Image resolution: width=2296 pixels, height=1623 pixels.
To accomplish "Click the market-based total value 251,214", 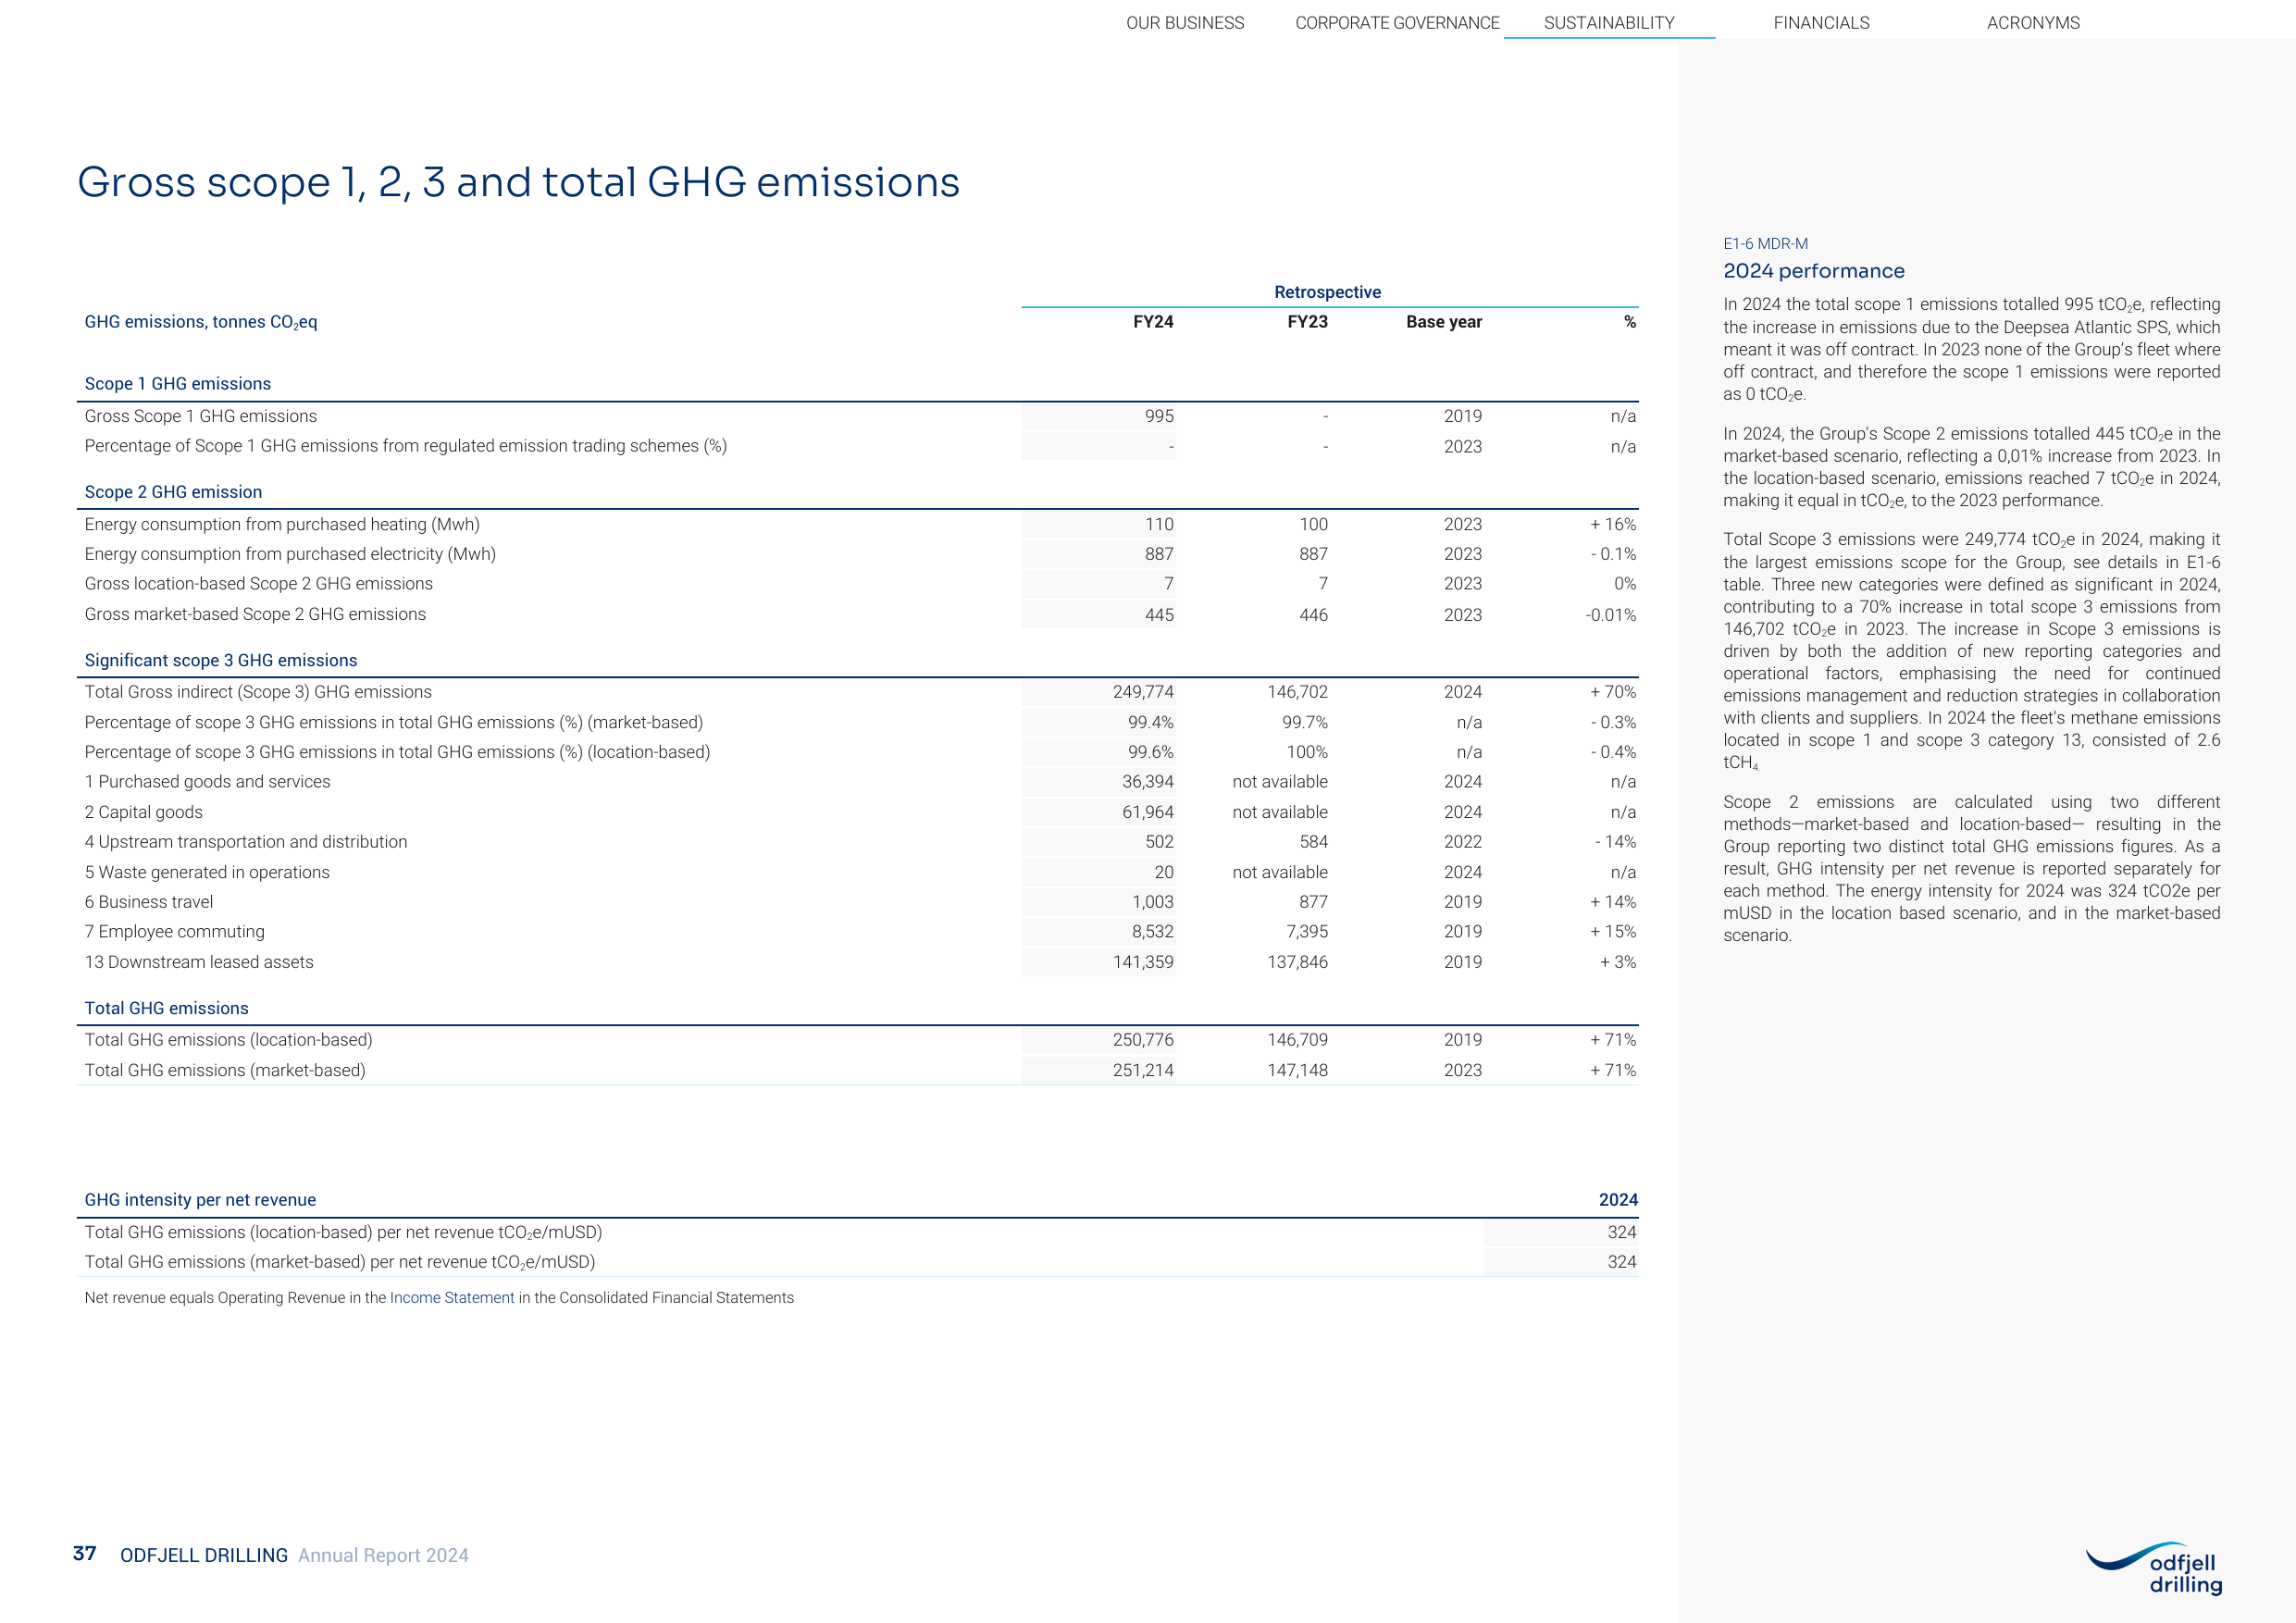I will pyautogui.click(x=1143, y=1070).
